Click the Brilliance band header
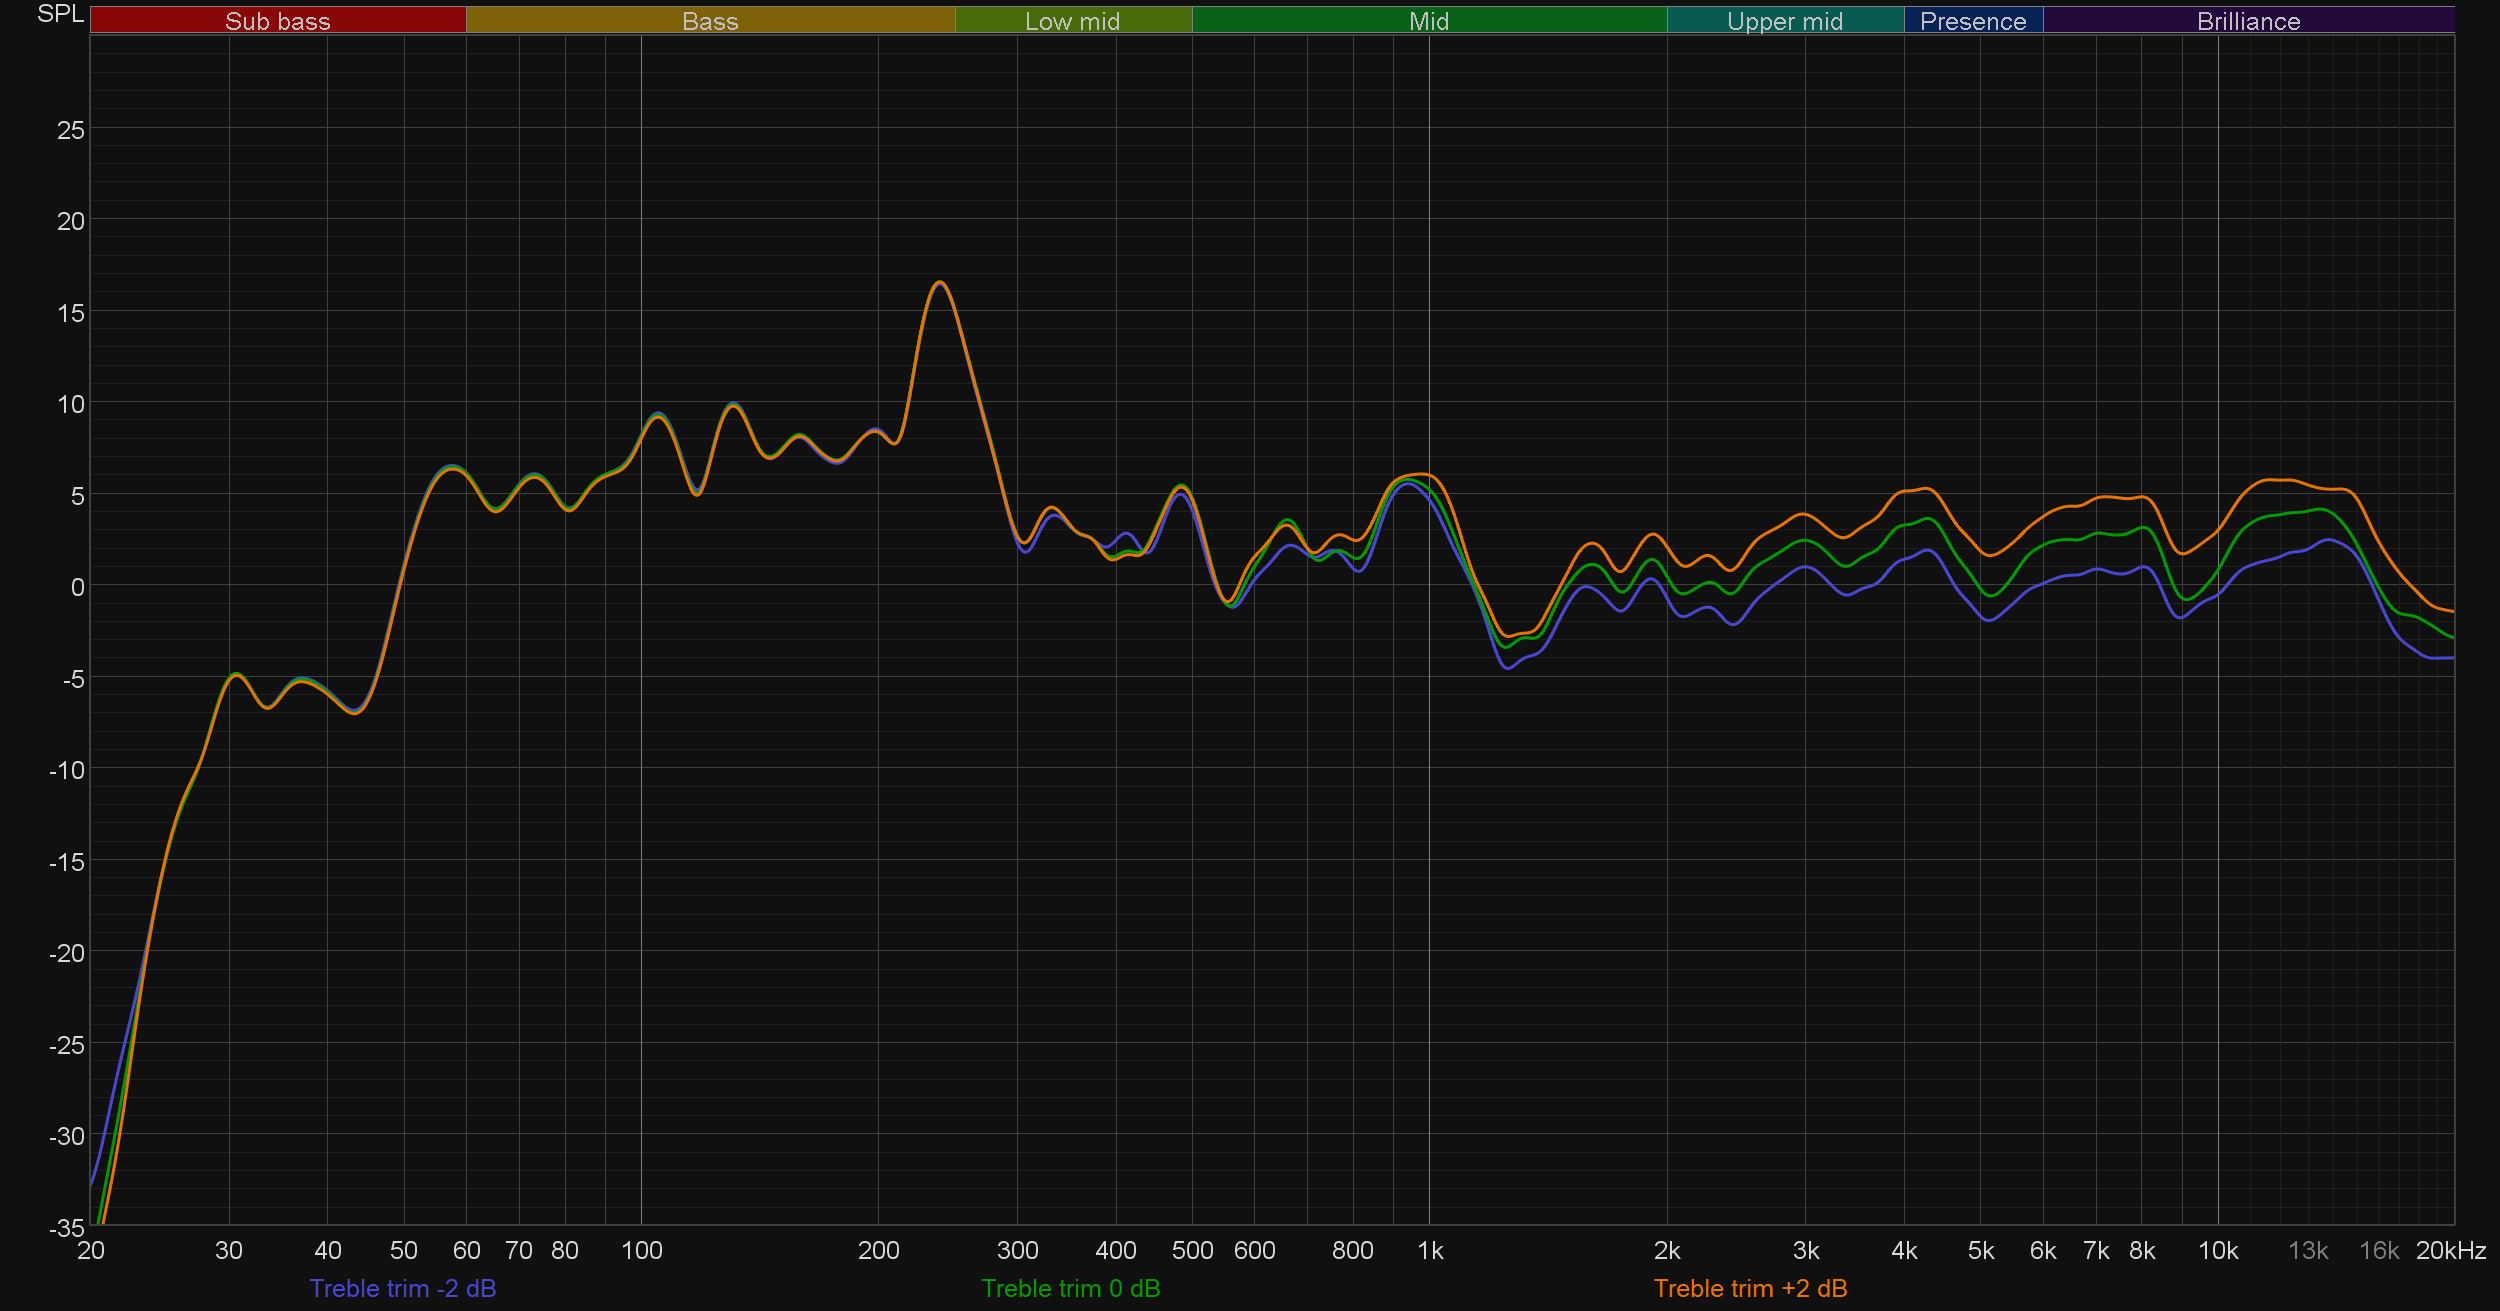The height and width of the screenshot is (1311, 2500). coord(2248,21)
